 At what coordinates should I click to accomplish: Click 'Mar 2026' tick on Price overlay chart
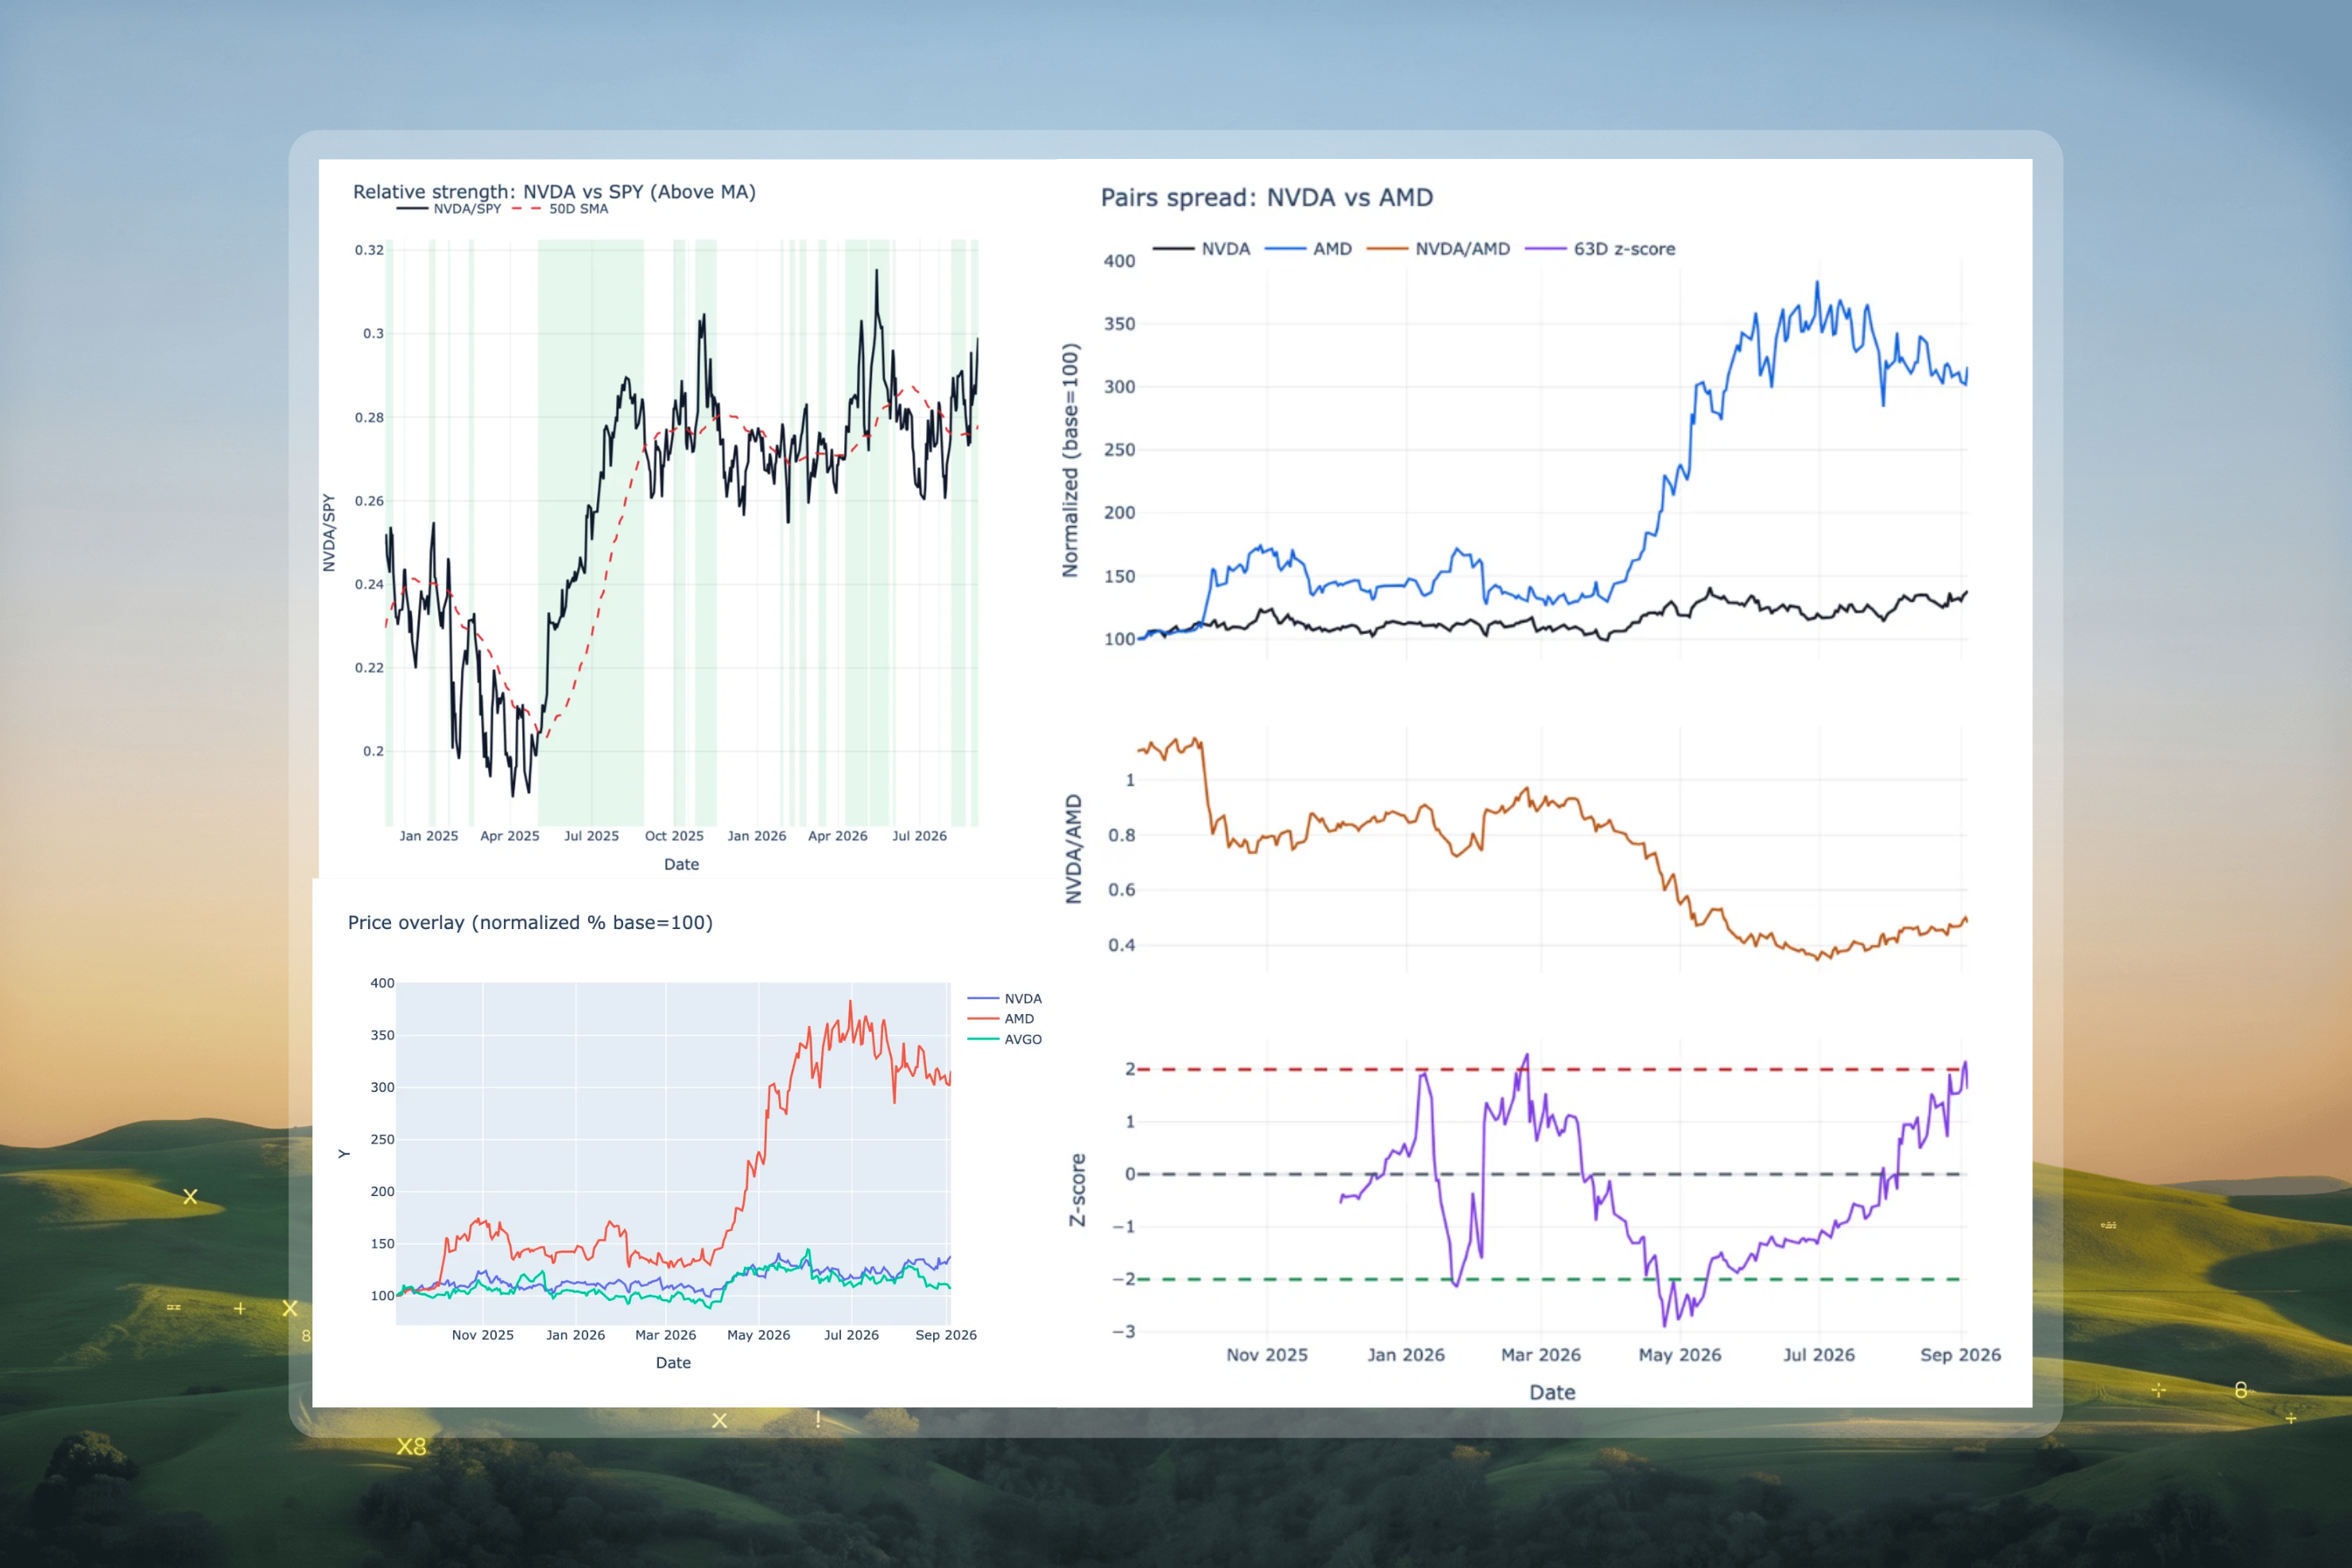(666, 1335)
